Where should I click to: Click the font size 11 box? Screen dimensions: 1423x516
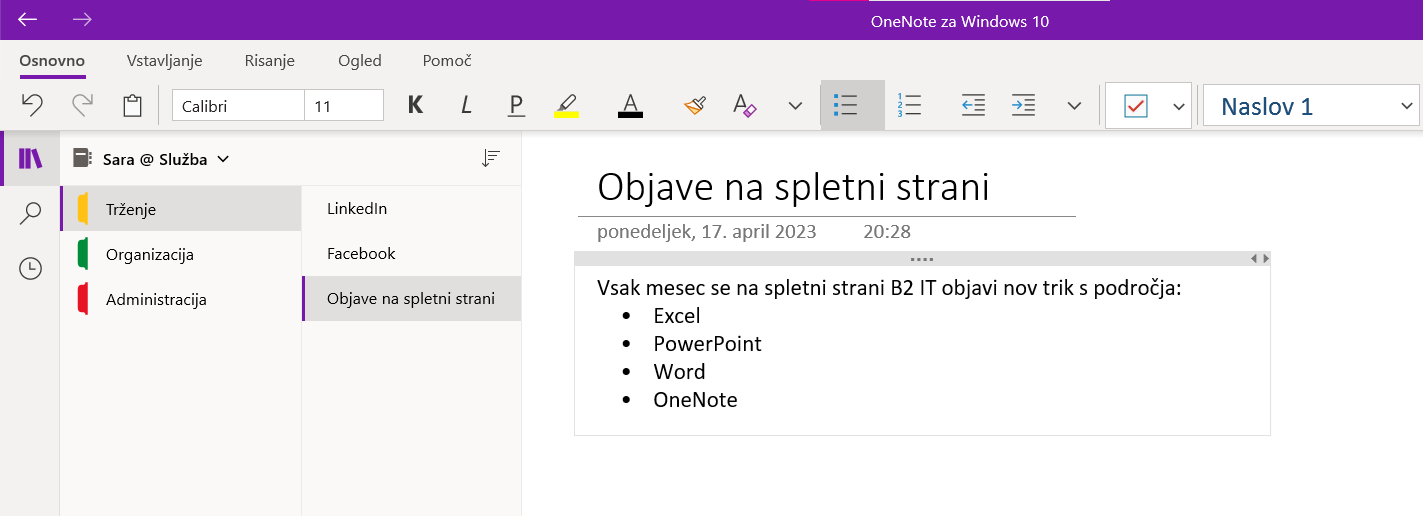344,105
